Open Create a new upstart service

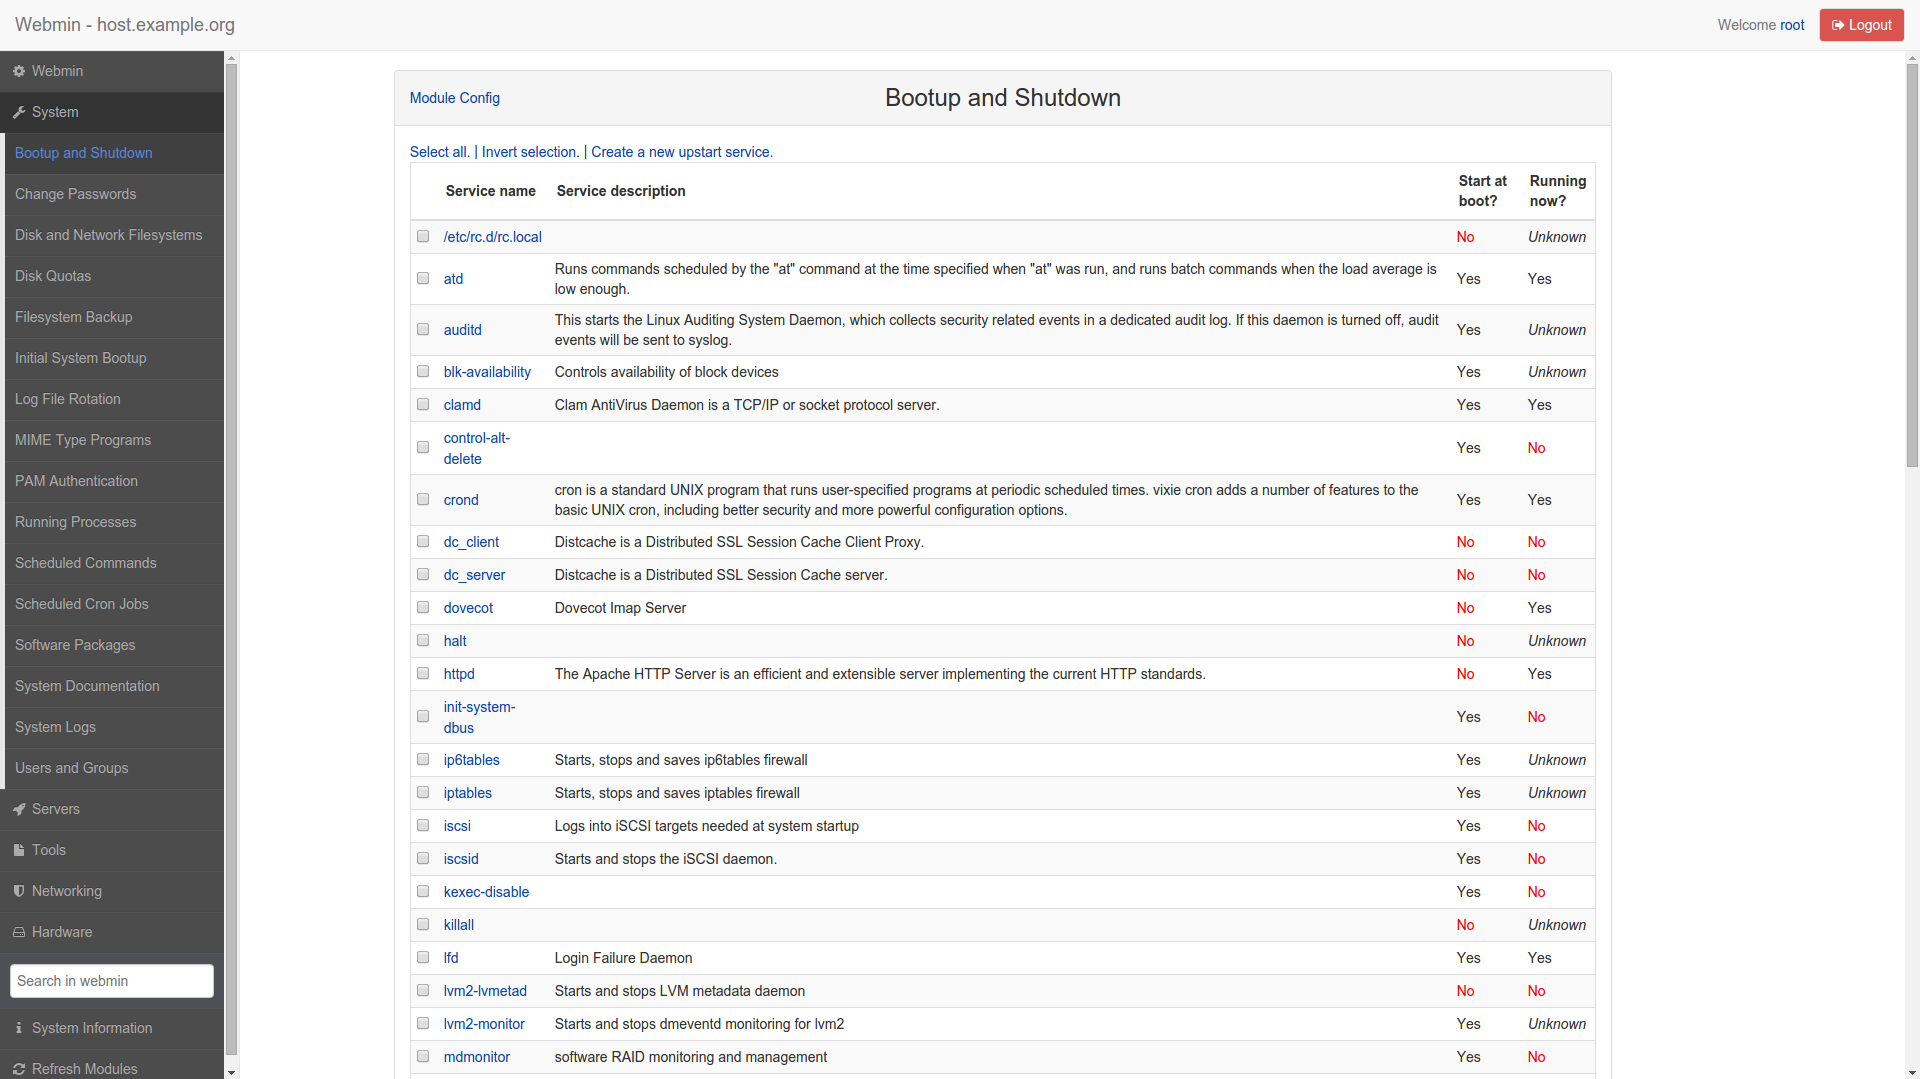coord(681,151)
